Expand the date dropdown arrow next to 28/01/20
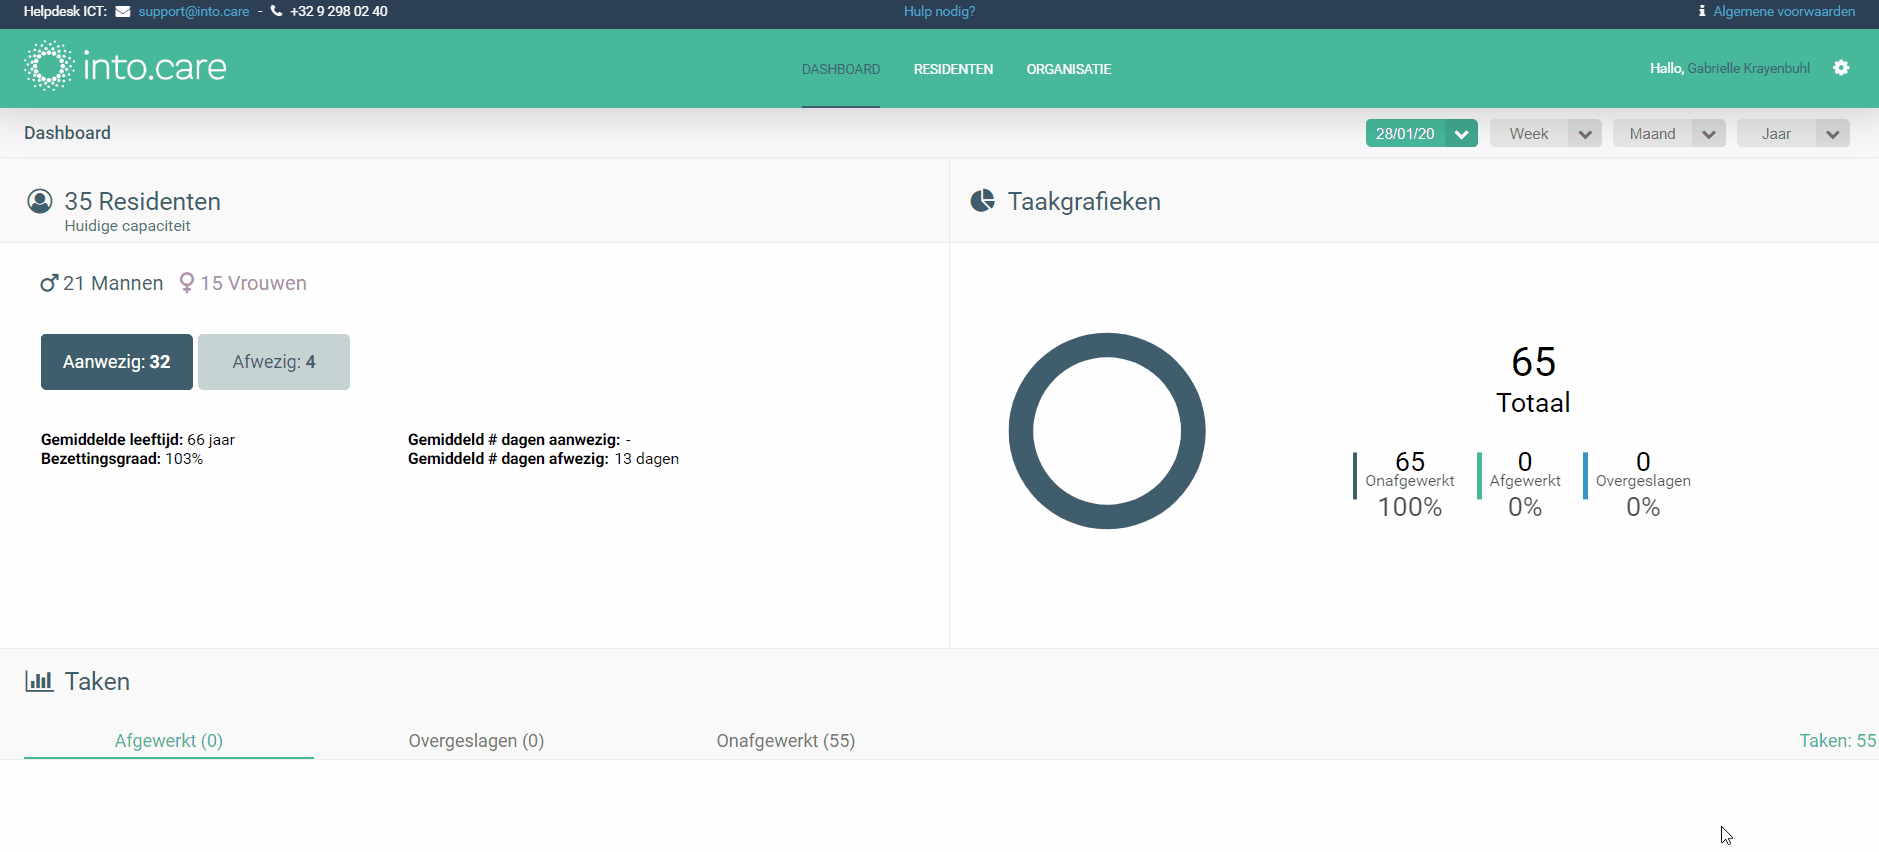Image resolution: width=1879 pixels, height=852 pixels. 1461,134
